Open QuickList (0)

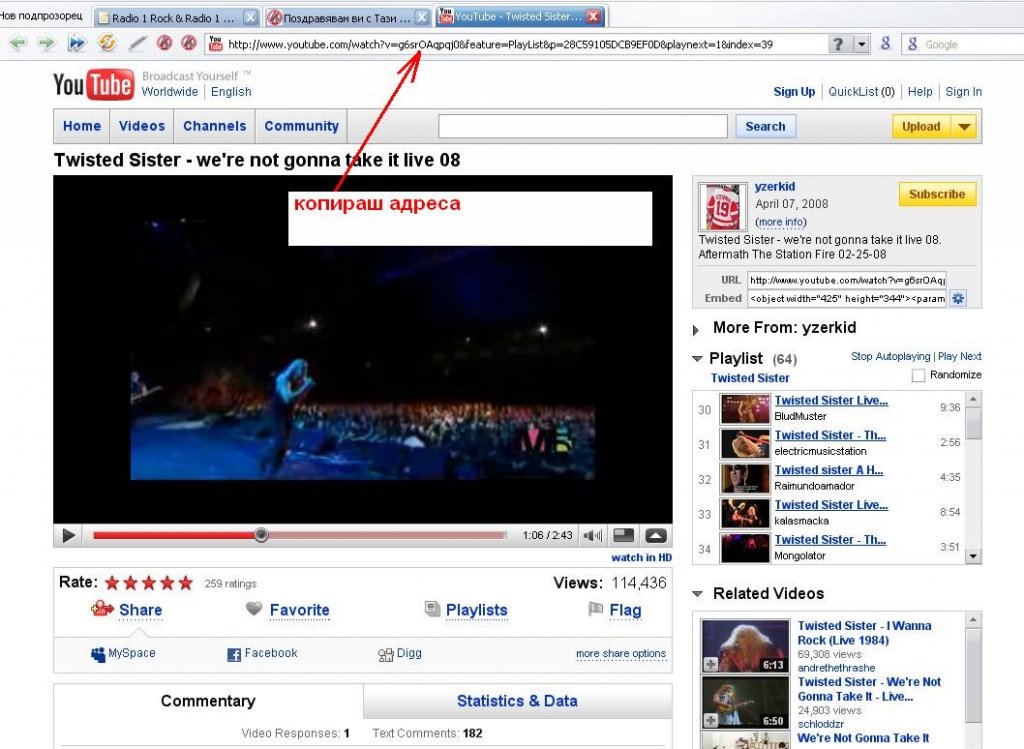(861, 91)
